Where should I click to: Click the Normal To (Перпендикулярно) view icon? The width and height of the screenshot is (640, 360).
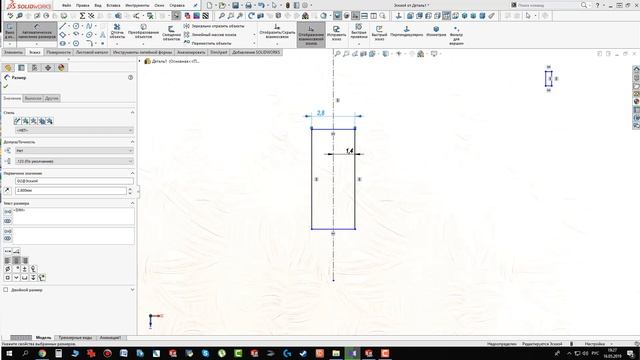click(x=406, y=31)
